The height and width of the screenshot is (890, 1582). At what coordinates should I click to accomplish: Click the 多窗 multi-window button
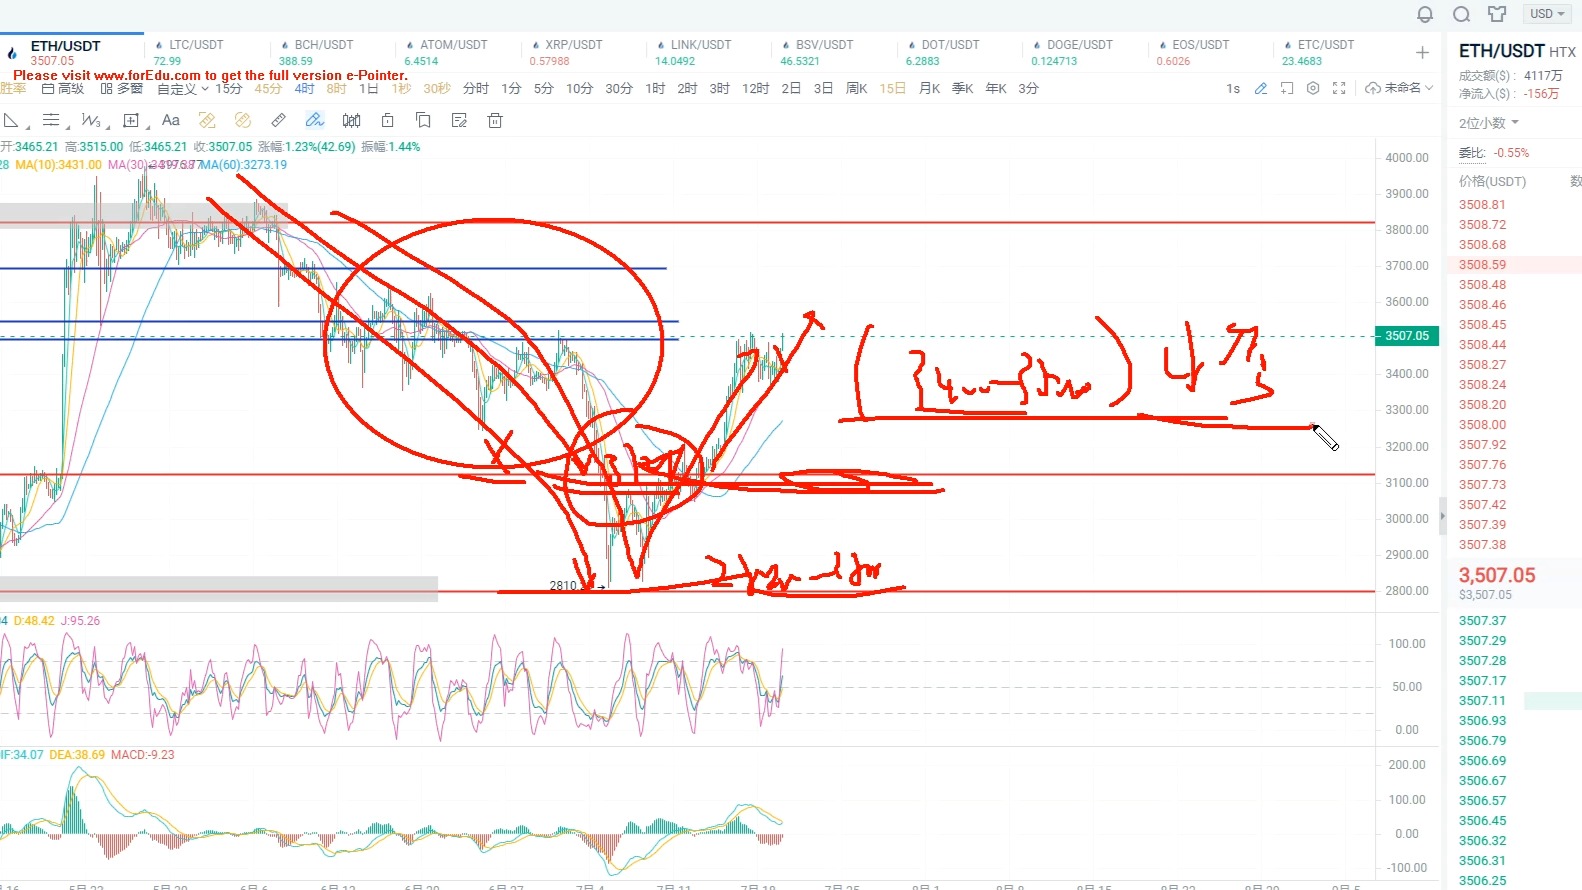(122, 89)
